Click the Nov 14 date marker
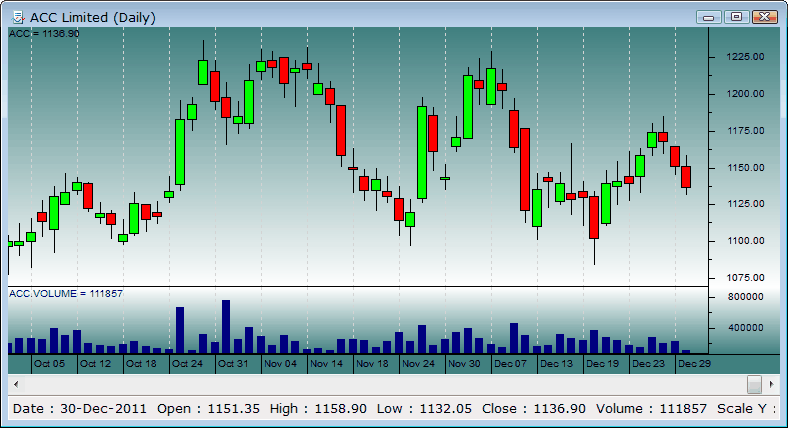Viewport: 788px width, 428px height. pyautogui.click(x=326, y=364)
